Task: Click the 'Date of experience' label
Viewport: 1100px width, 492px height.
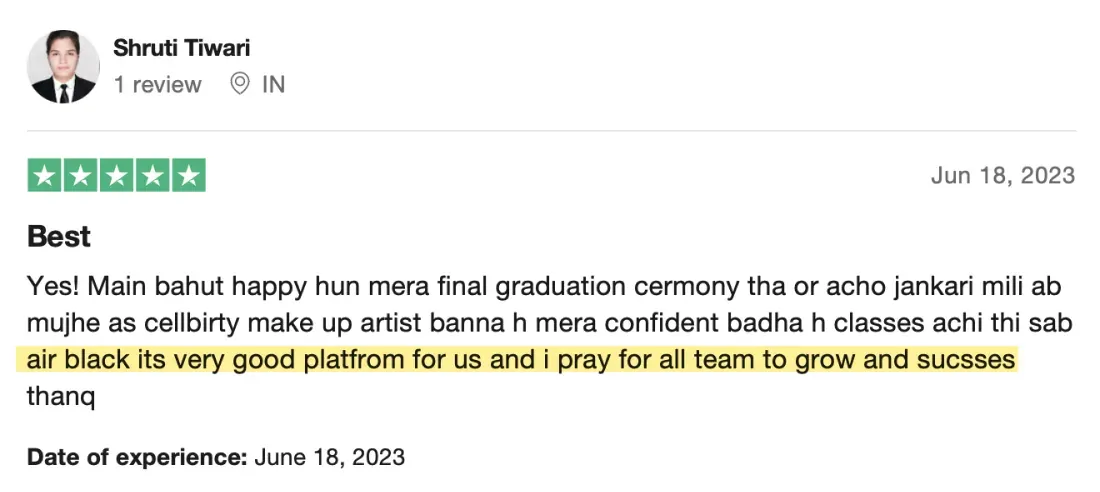Action: tap(137, 458)
